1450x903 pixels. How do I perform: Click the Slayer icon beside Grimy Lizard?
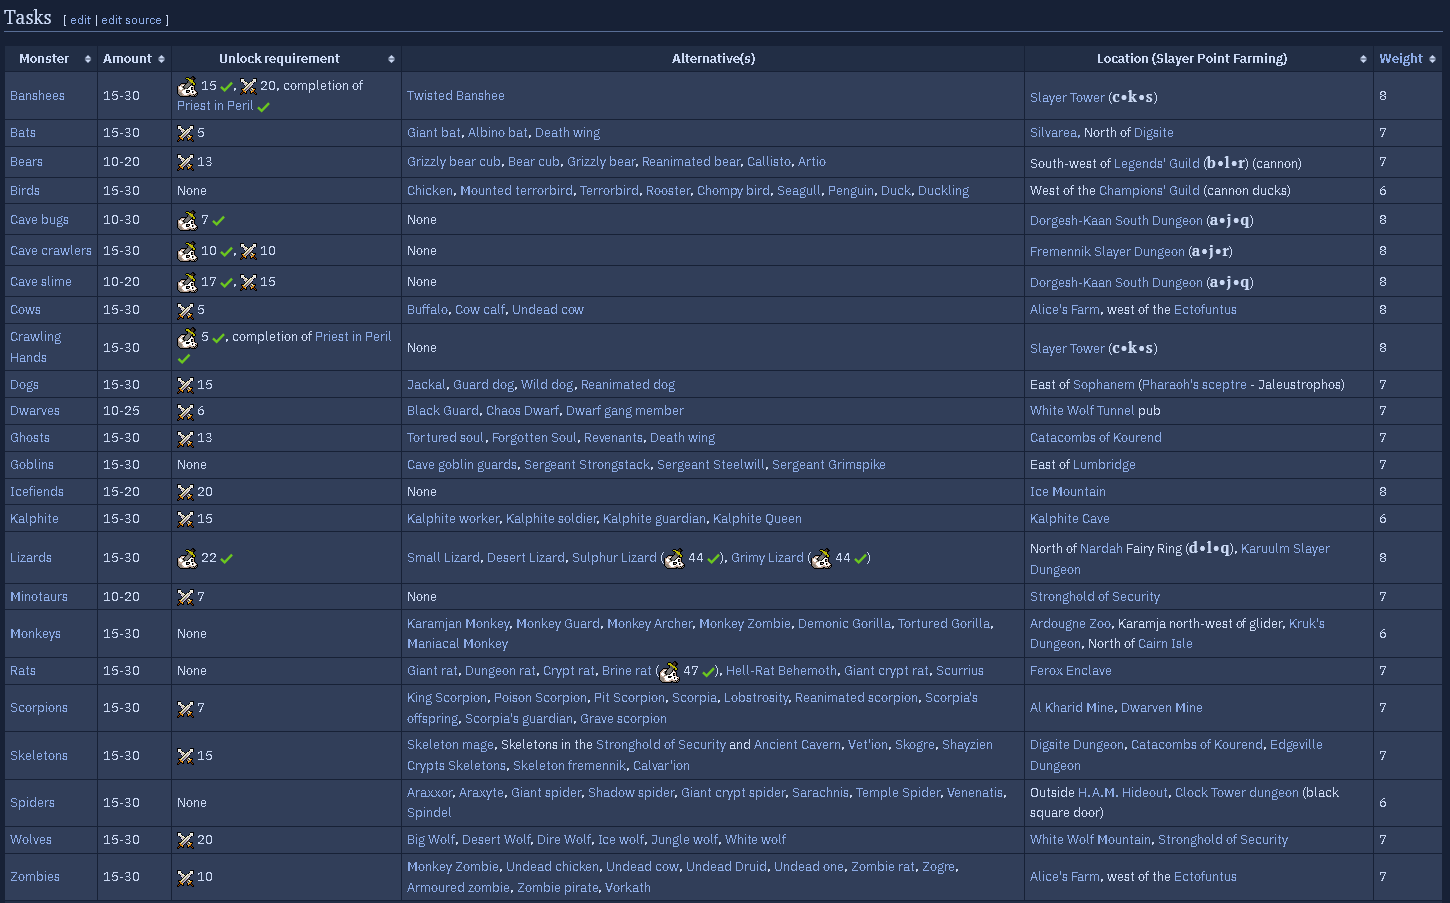[821, 559]
